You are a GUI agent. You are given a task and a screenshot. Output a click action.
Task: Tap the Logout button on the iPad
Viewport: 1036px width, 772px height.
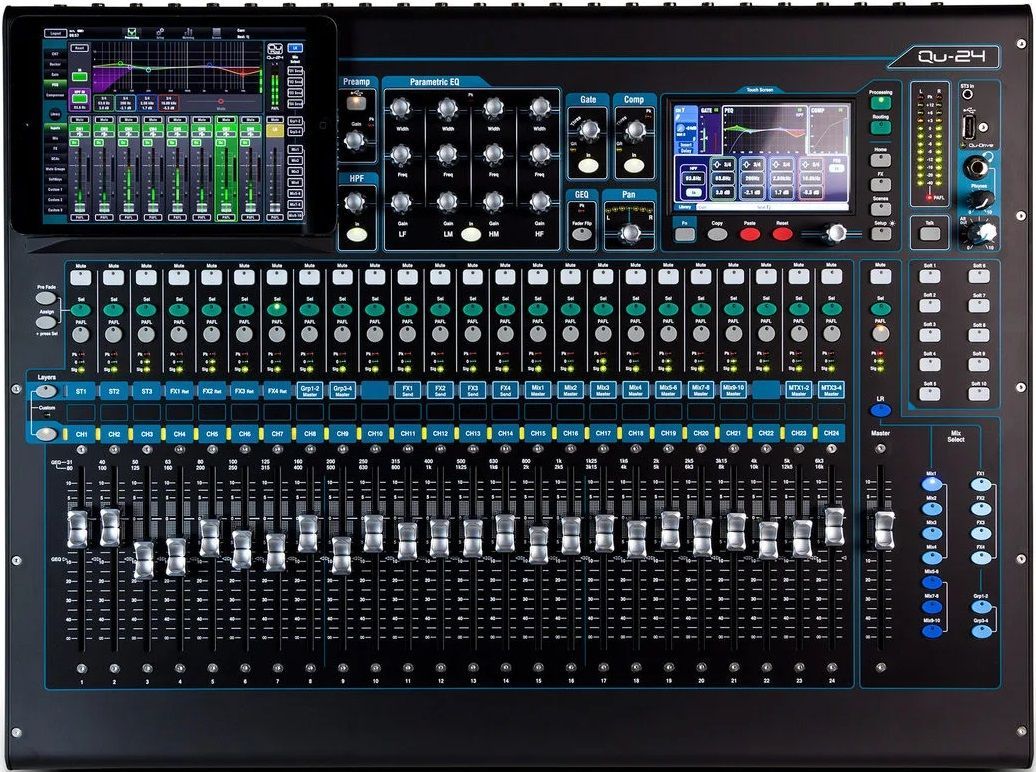click(x=56, y=32)
